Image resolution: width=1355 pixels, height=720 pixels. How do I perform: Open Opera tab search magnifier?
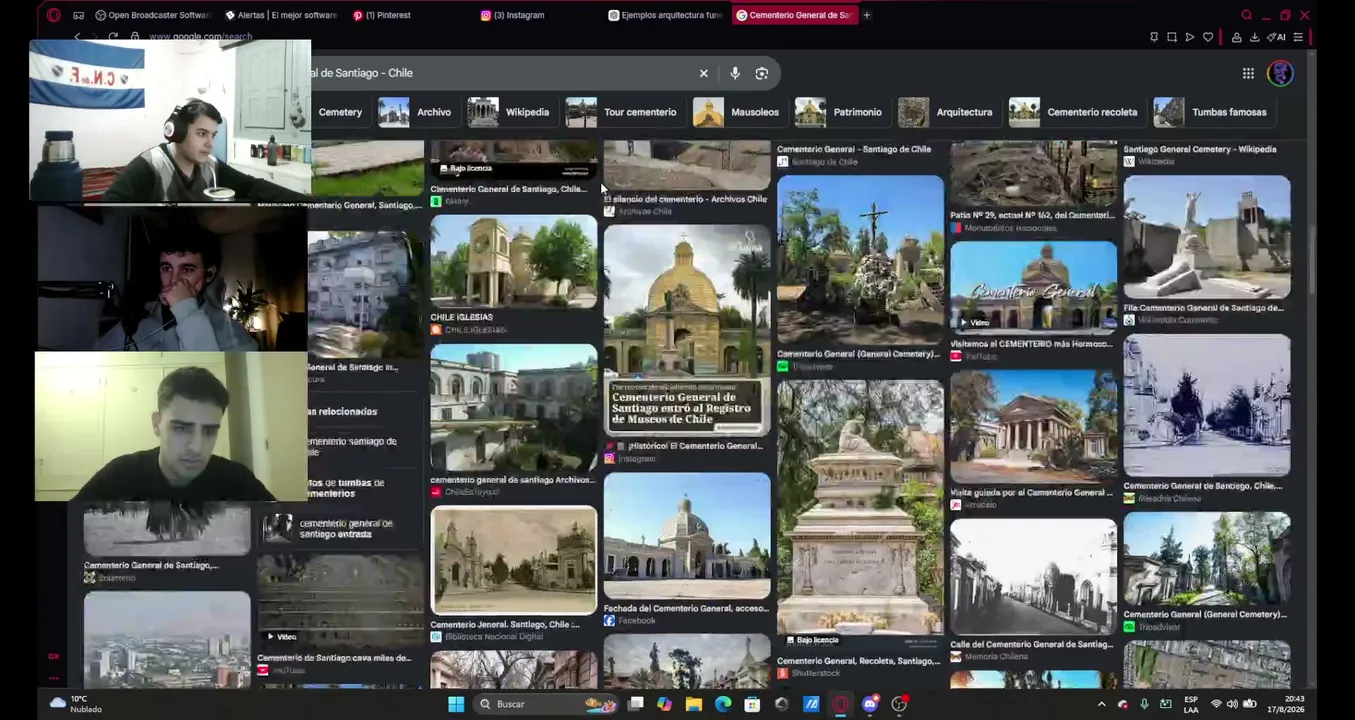pyautogui.click(x=1246, y=15)
